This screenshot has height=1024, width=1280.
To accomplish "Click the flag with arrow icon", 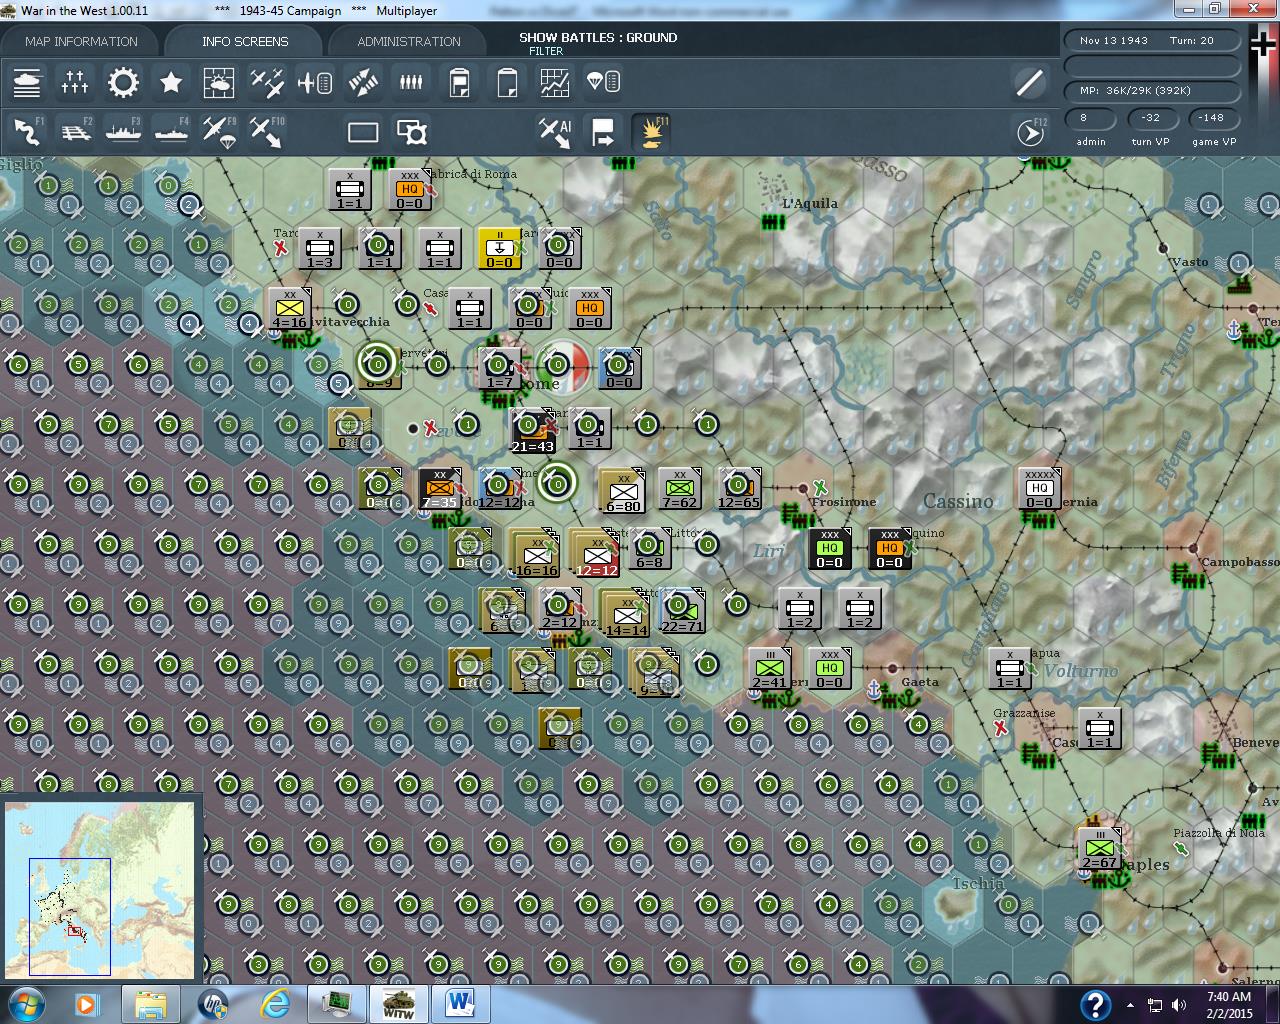I will point(603,131).
